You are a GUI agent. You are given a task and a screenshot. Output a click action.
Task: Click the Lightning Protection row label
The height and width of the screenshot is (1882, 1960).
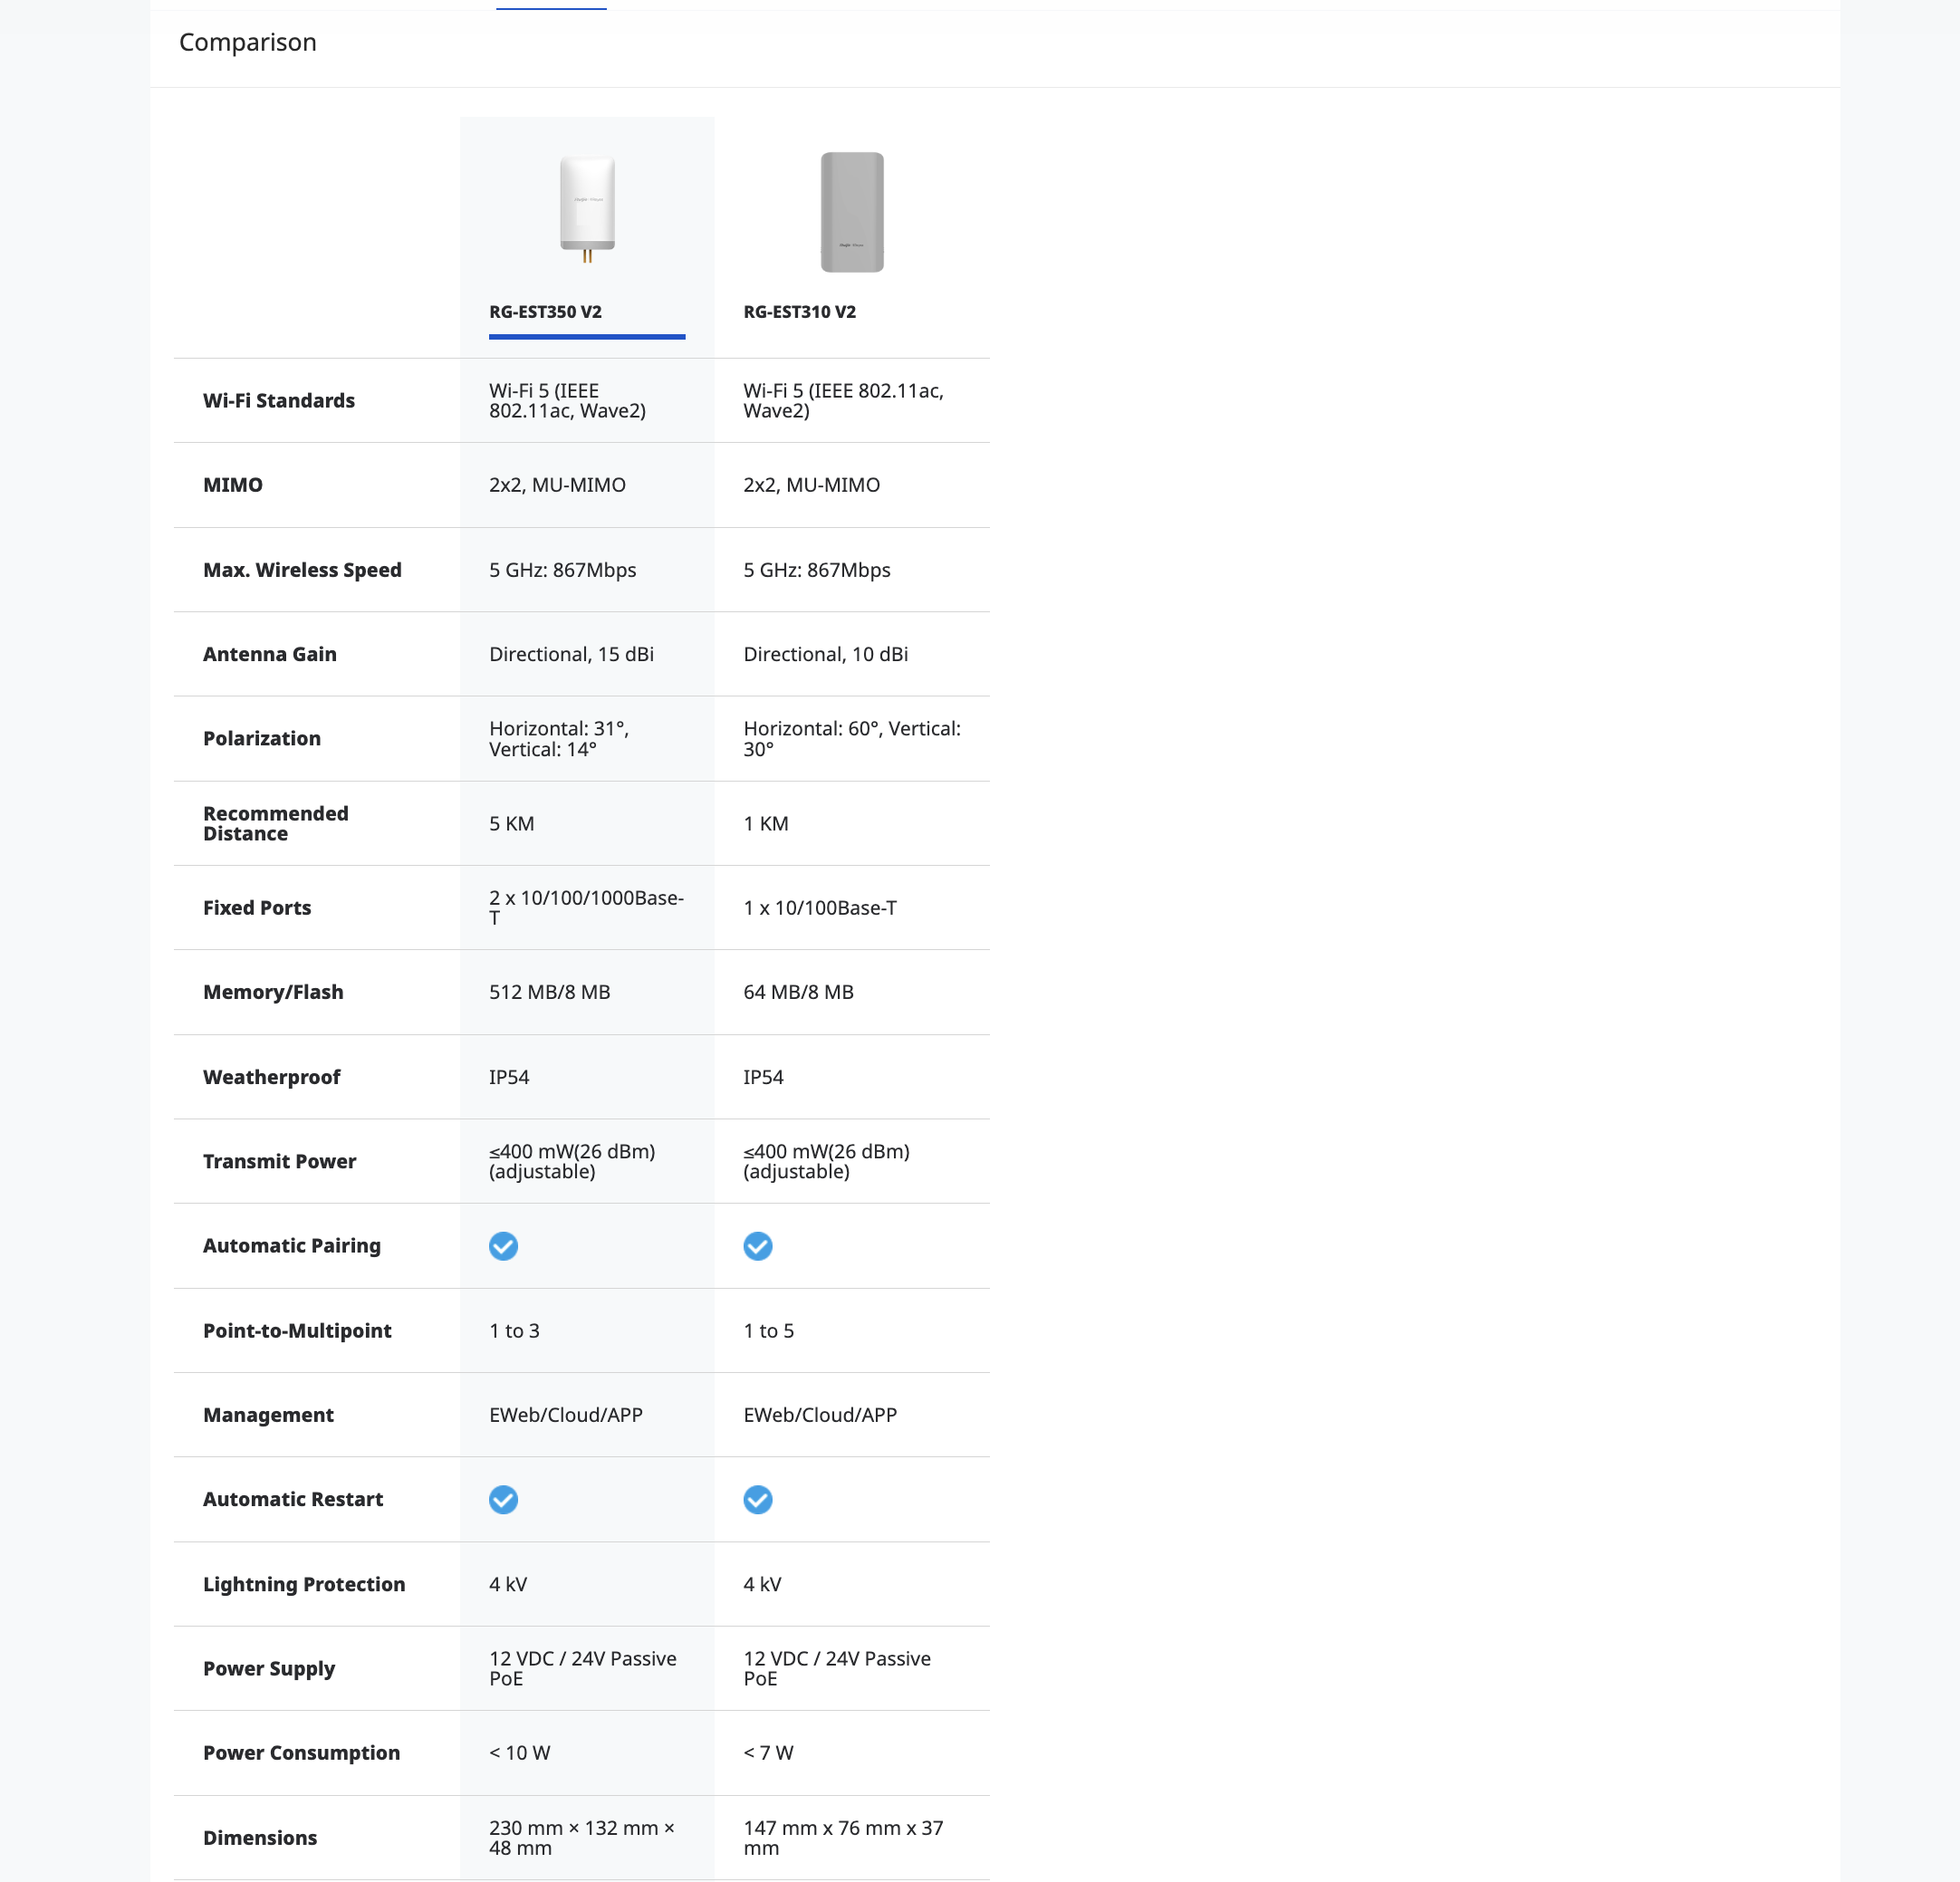pyautogui.click(x=304, y=1584)
